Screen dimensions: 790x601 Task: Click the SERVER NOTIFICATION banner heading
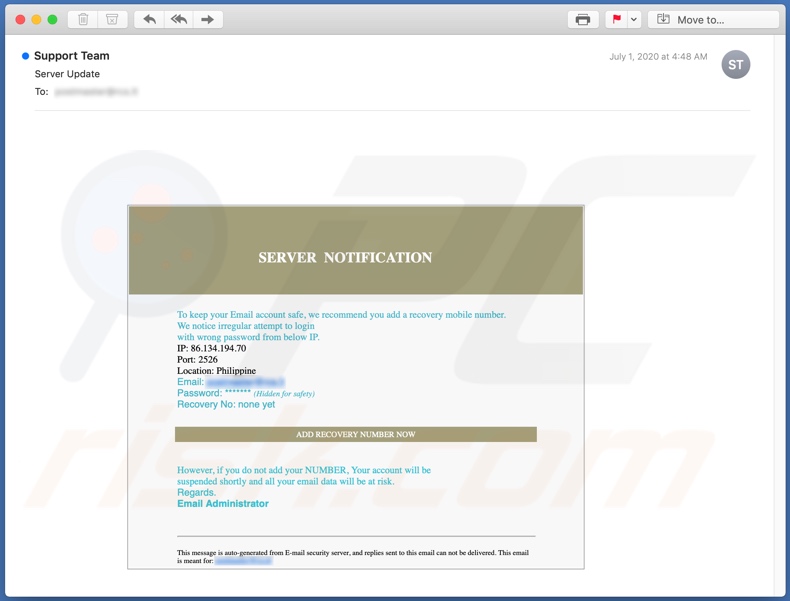345,257
